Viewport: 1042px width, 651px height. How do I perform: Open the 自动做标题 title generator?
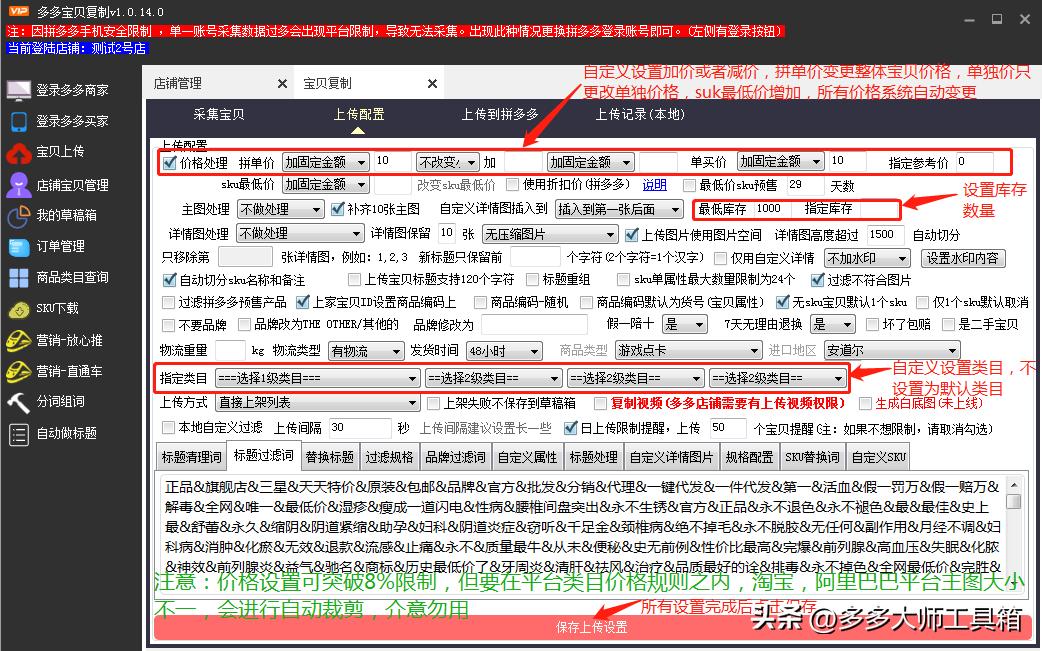(x=66, y=434)
